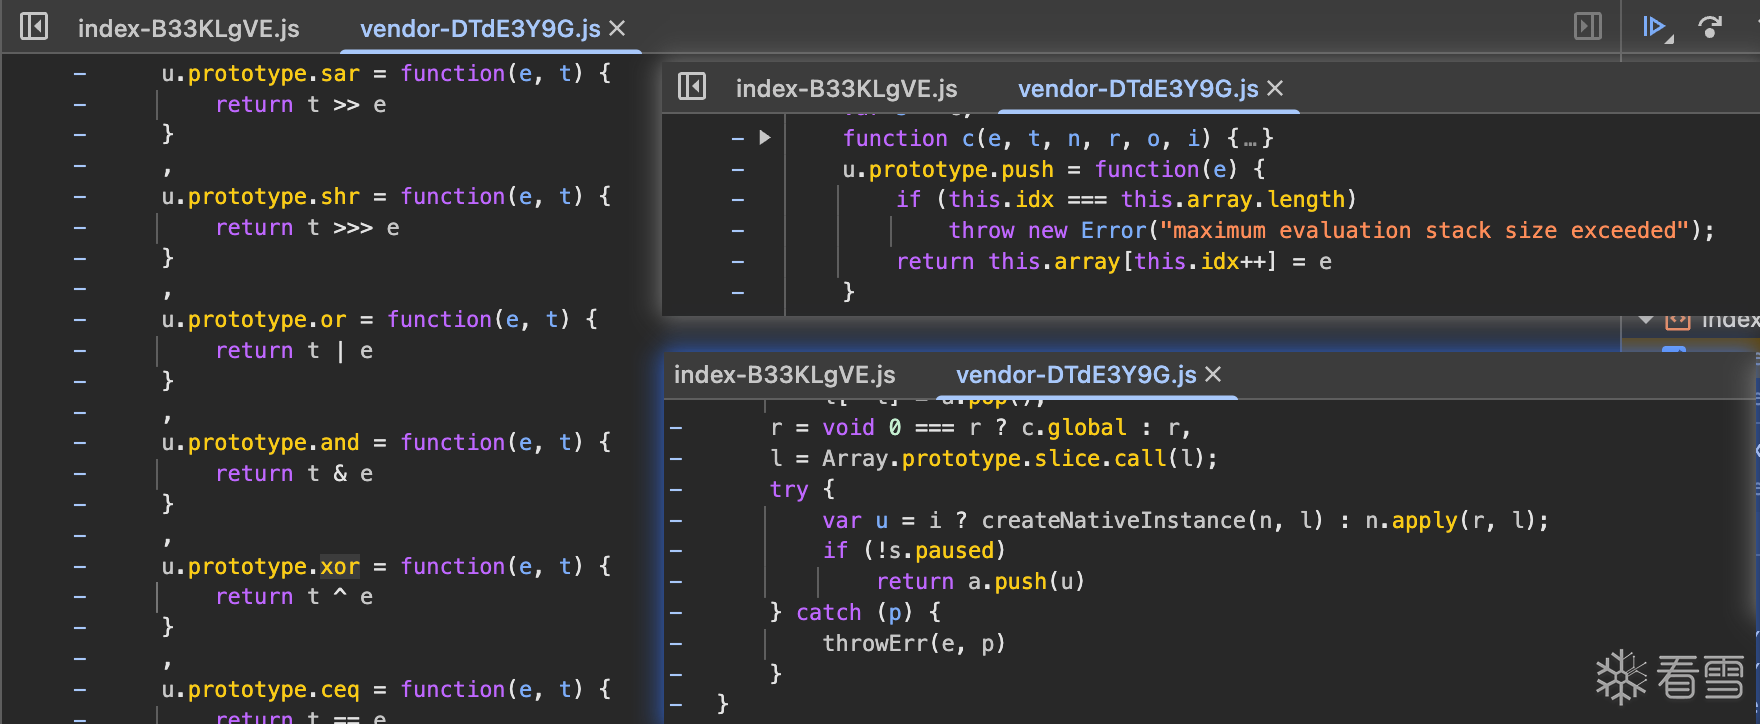
Task: Close vendor-DTdE3Y9G.js tab in lower-right panel
Action: [1213, 375]
